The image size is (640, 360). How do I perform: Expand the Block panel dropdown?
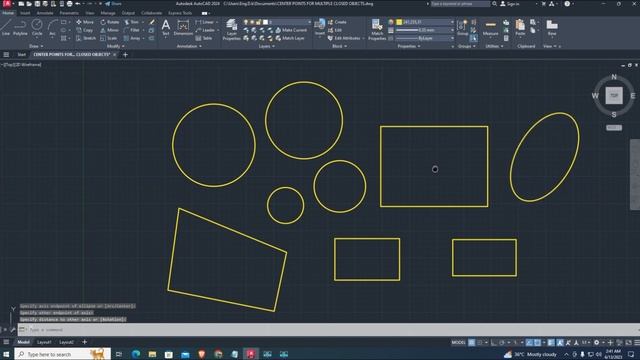pos(339,46)
